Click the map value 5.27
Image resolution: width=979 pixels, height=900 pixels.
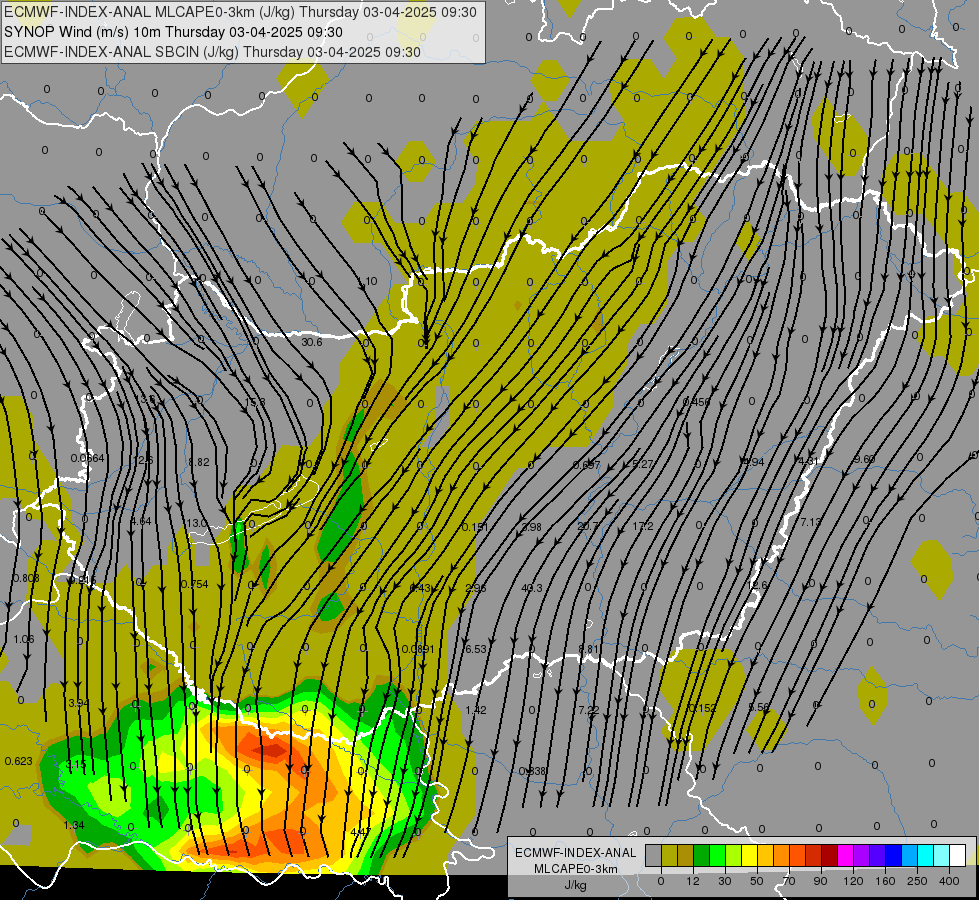642,464
